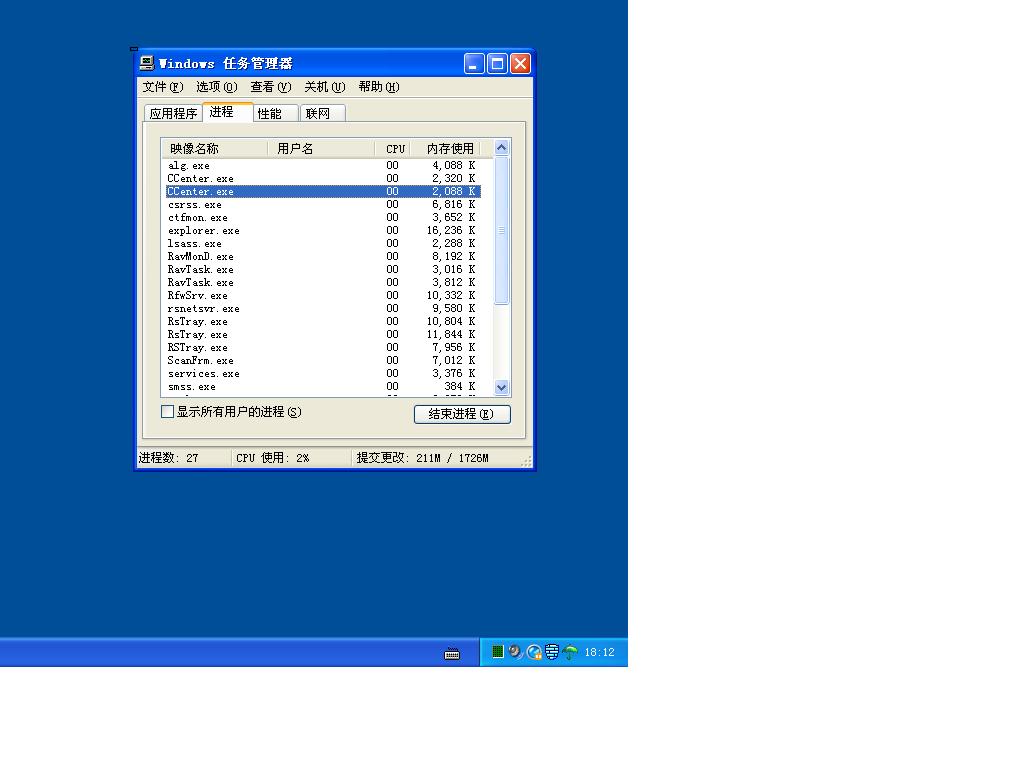Select the smss.exe process row
The height and width of the screenshot is (768, 1024).
coord(323,387)
